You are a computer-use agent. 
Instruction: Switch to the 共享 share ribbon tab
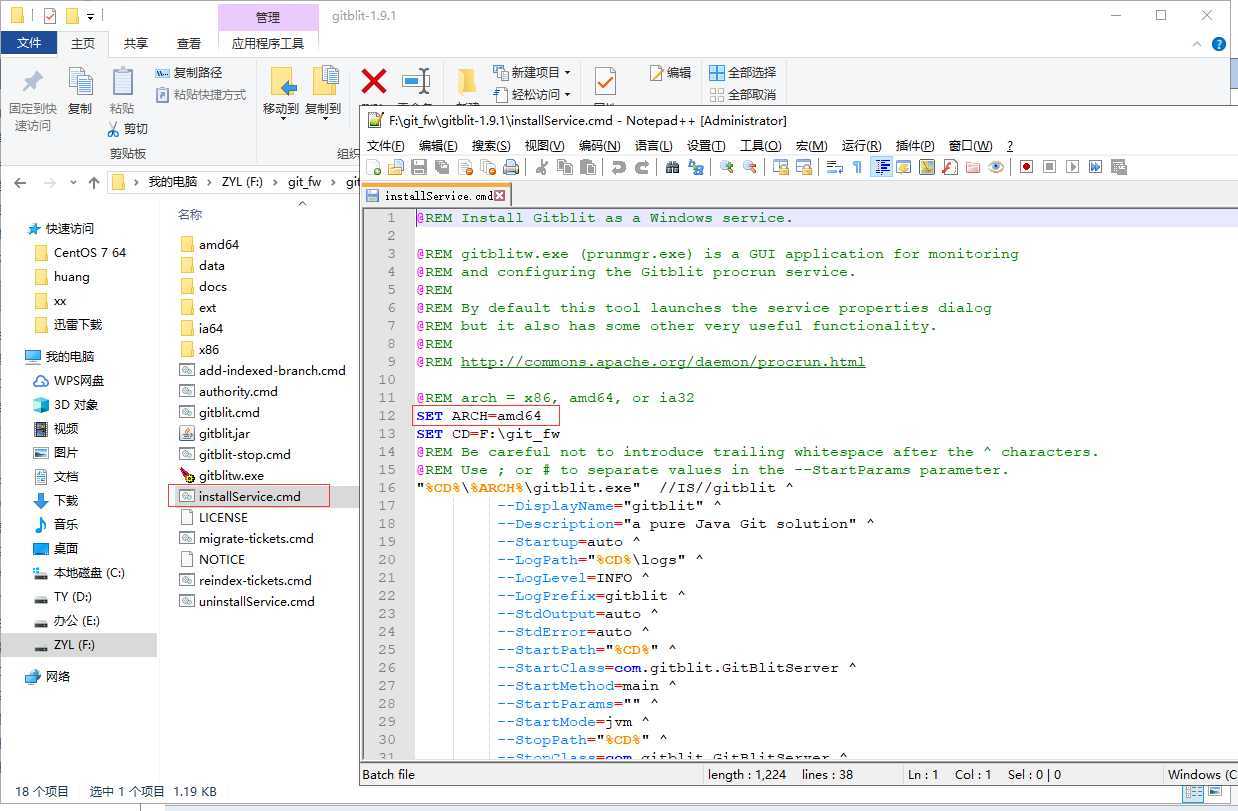[x=136, y=43]
